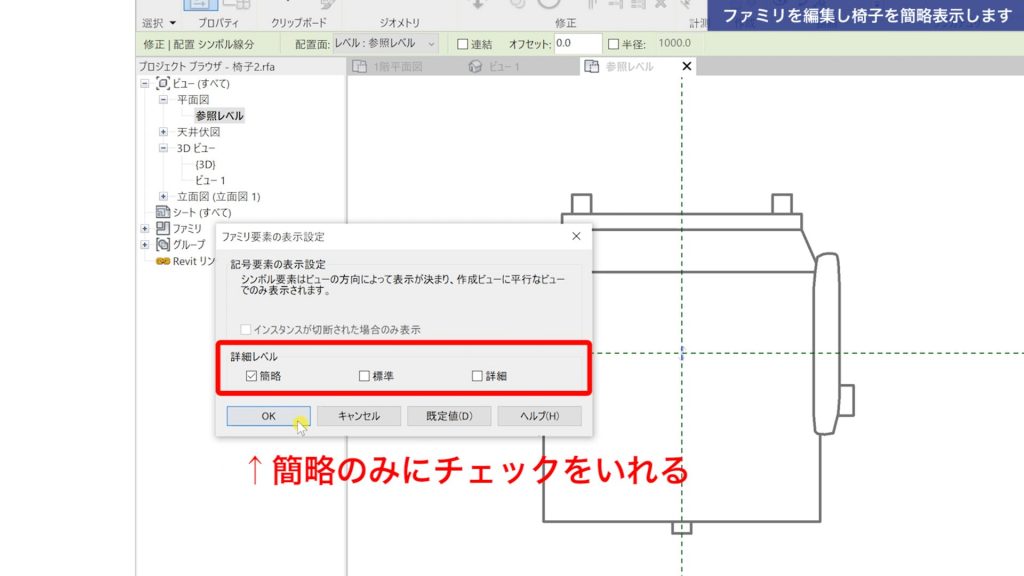The image size is (1024, 576).
Task: Enable the 連結 checkbox in options bar
Action: point(462,43)
